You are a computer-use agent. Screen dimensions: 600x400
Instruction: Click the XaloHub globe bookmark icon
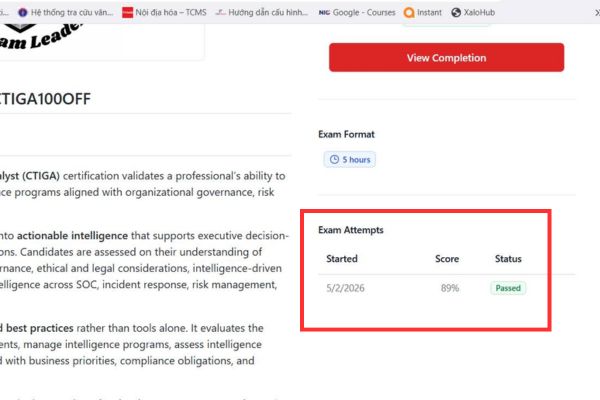[457, 12]
